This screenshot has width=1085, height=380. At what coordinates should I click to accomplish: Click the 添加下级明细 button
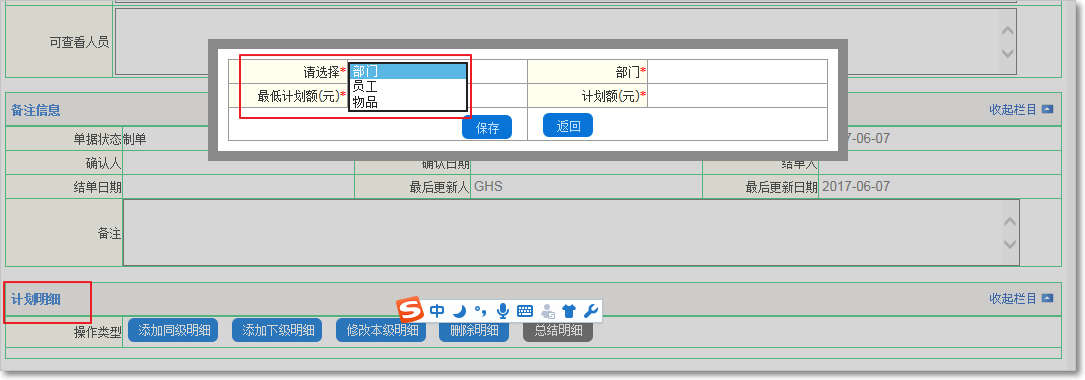pyautogui.click(x=277, y=330)
